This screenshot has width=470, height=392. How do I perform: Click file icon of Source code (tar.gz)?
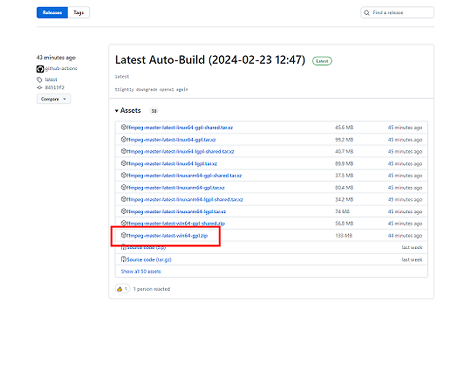click(x=123, y=259)
